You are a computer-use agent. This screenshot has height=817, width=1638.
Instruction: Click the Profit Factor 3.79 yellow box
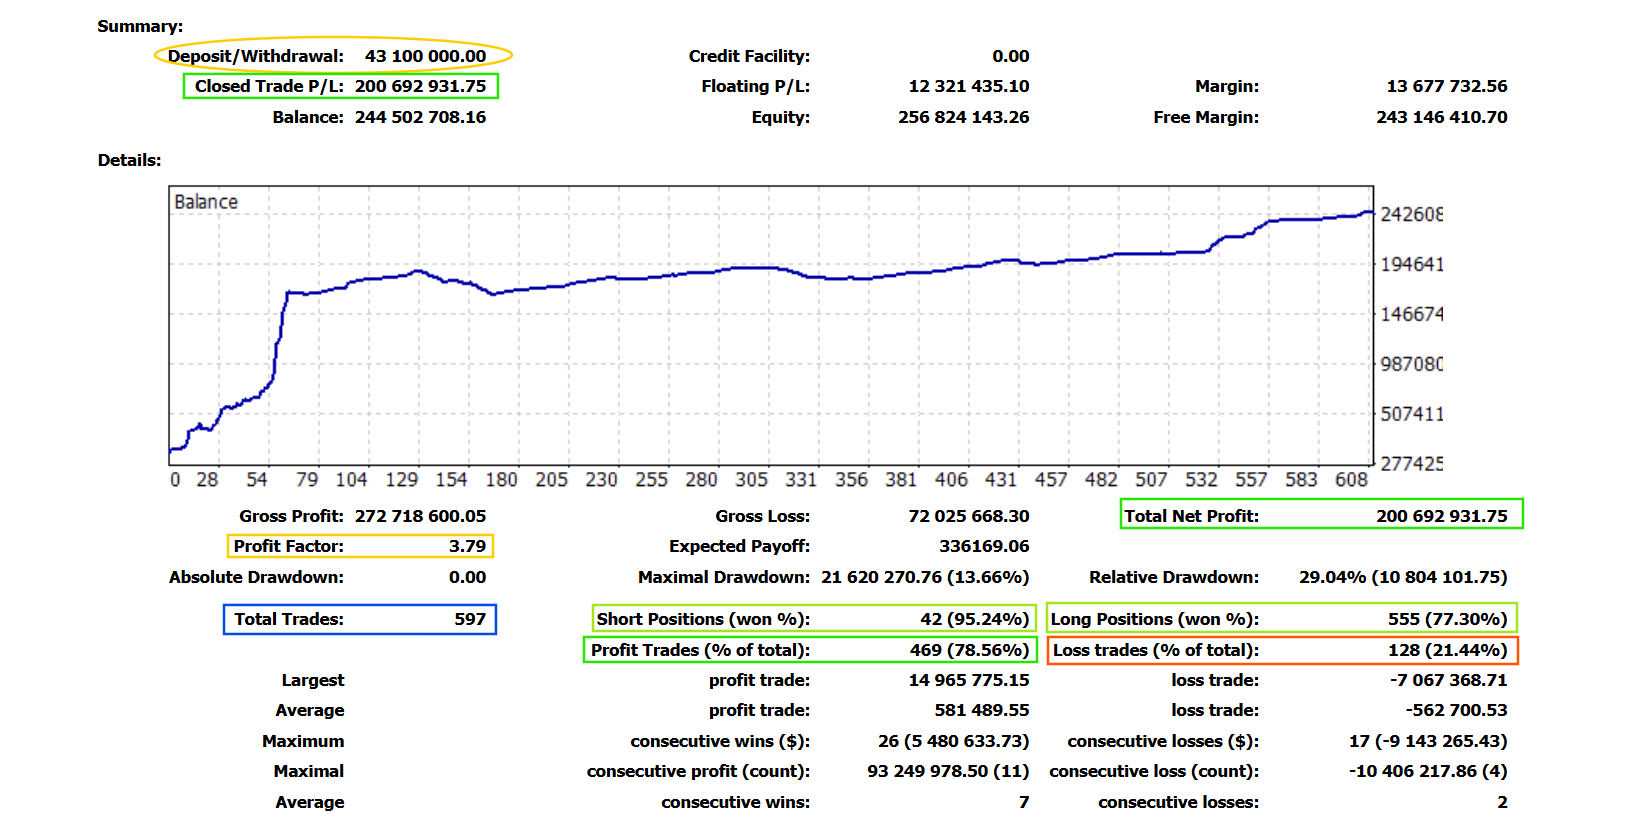[x=360, y=546]
